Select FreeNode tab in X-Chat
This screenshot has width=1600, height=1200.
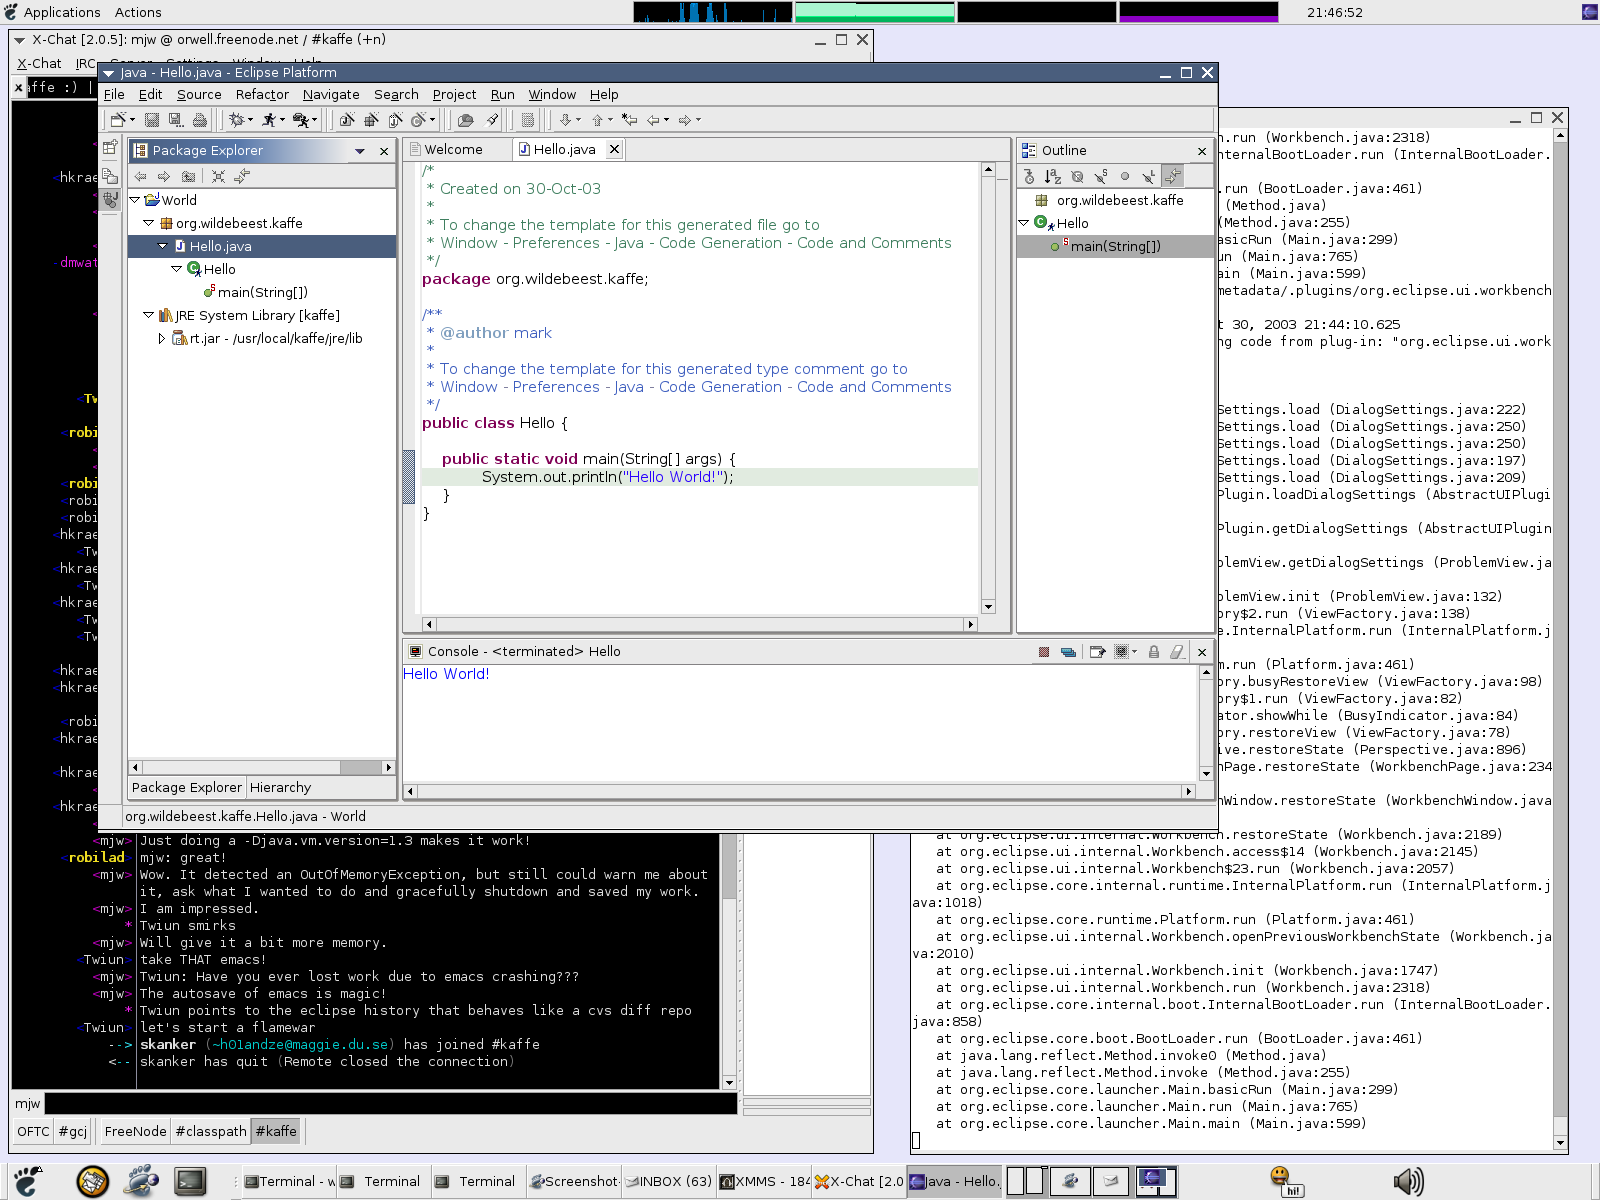(135, 1131)
